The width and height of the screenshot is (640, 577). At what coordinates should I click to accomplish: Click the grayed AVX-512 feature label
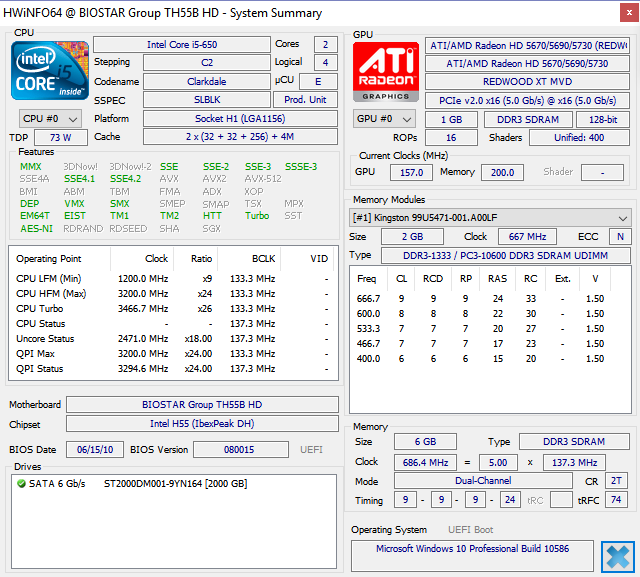(263, 179)
